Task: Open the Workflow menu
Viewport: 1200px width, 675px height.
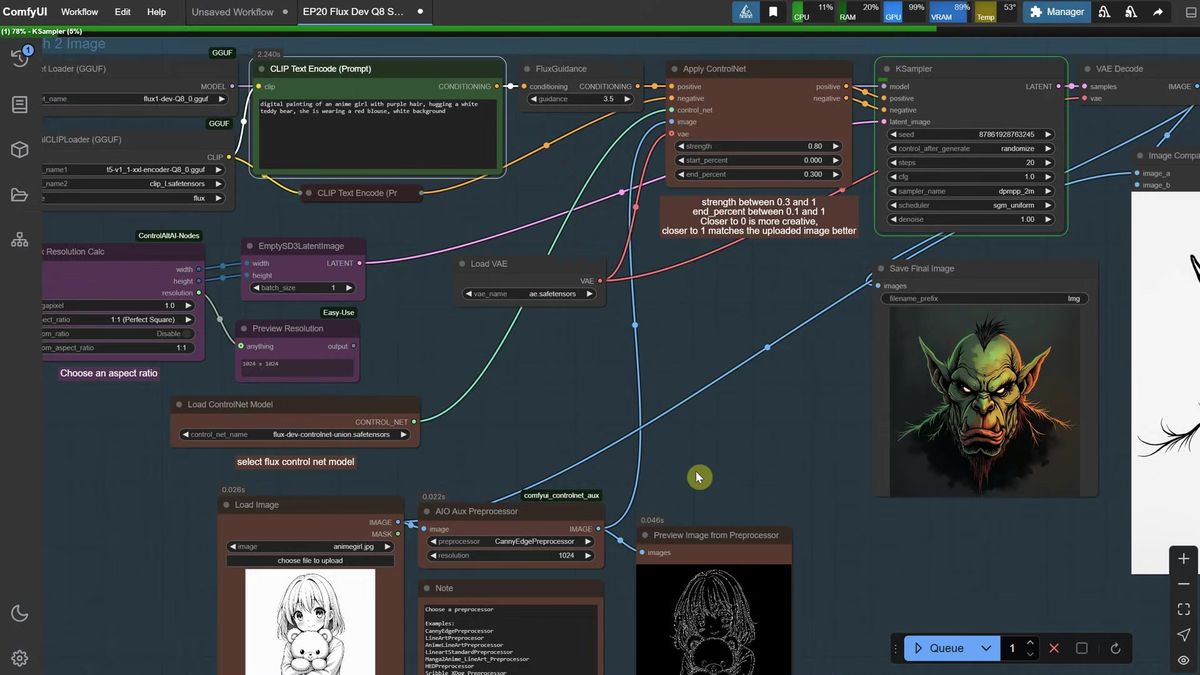Action: pyautogui.click(x=79, y=12)
